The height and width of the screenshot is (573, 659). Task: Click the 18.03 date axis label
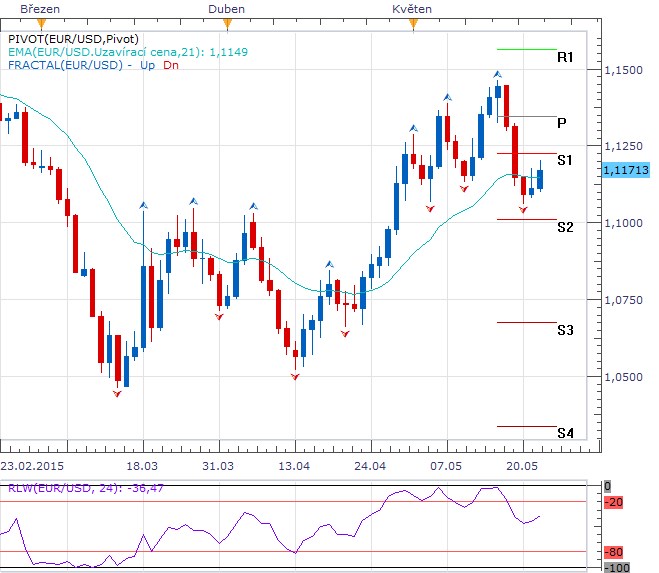click(x=142, y=466)
